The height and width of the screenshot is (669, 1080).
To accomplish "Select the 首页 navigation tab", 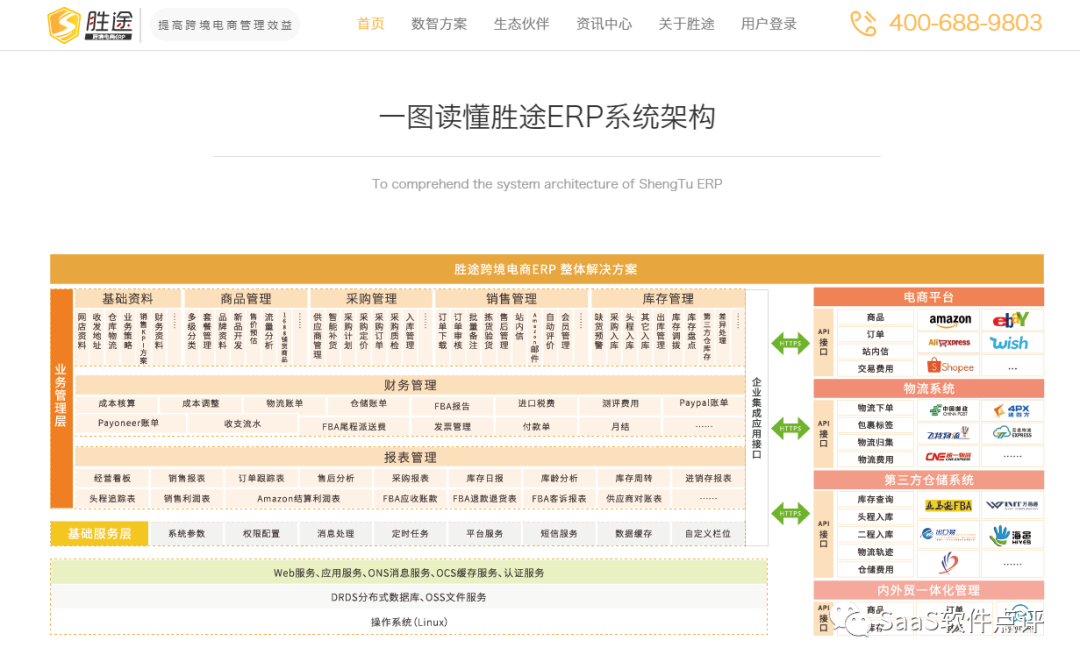I will (371, 23).
